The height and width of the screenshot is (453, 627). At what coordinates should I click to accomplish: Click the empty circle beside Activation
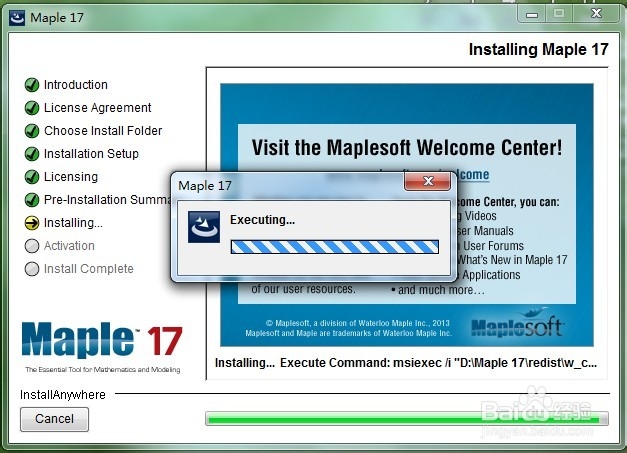coord(32,246)
